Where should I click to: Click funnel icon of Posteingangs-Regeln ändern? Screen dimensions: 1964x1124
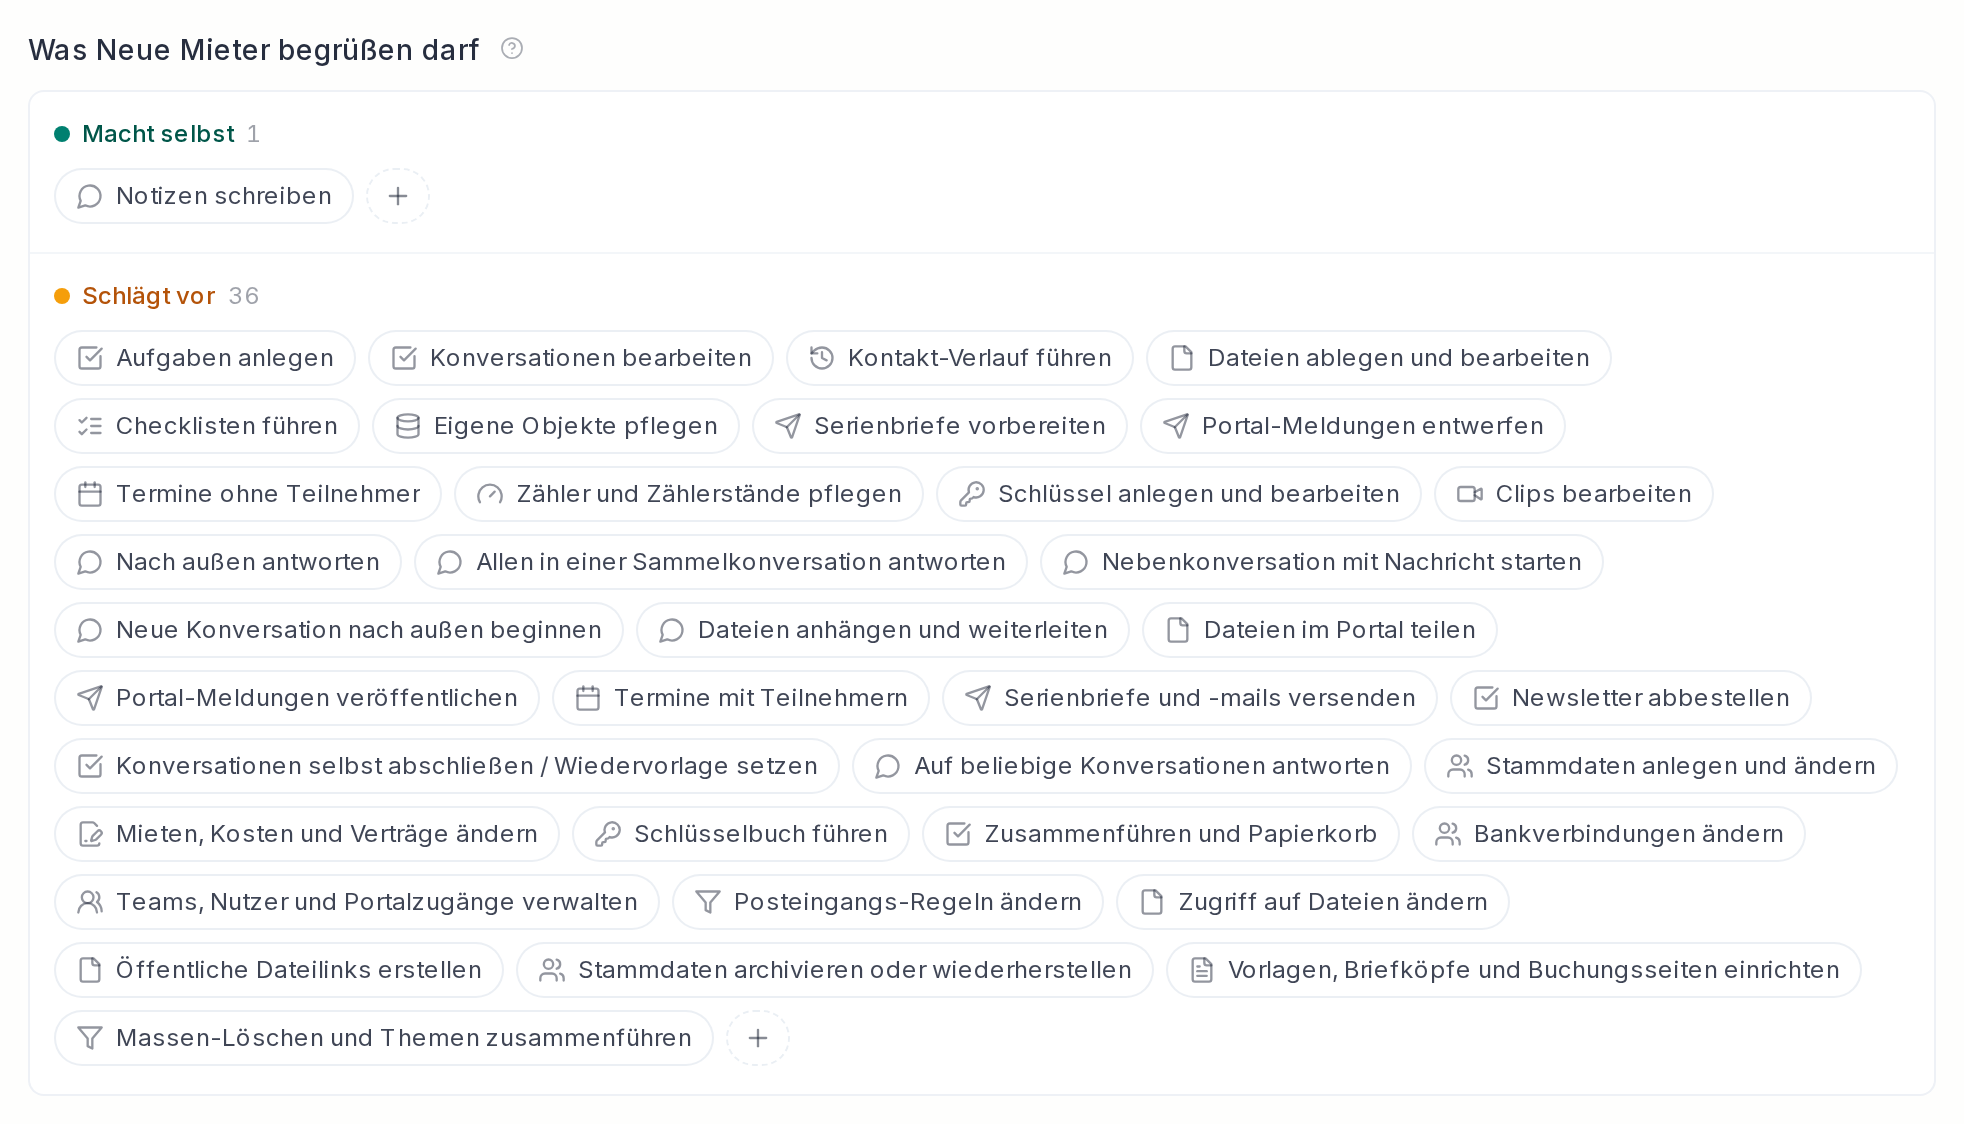click(x=708, y=902)
